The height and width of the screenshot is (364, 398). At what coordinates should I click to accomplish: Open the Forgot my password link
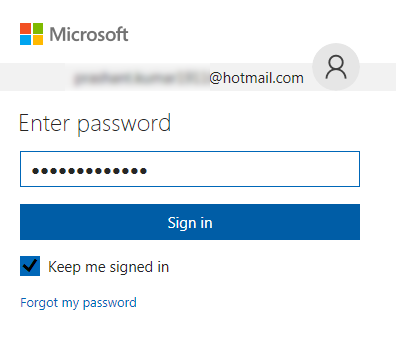(x=78, y=303)
